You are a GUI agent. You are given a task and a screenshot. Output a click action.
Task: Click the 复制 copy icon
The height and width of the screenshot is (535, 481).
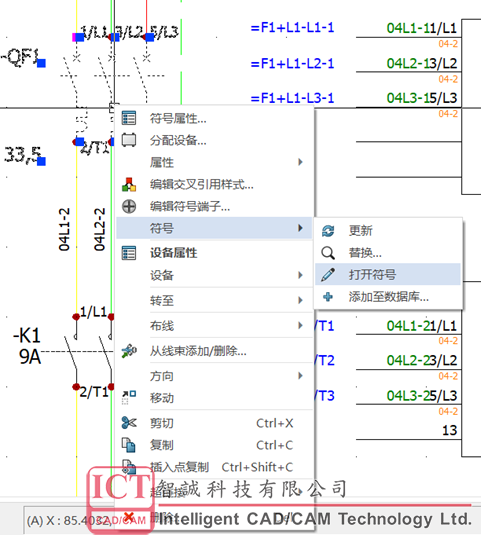coord(129,445)
